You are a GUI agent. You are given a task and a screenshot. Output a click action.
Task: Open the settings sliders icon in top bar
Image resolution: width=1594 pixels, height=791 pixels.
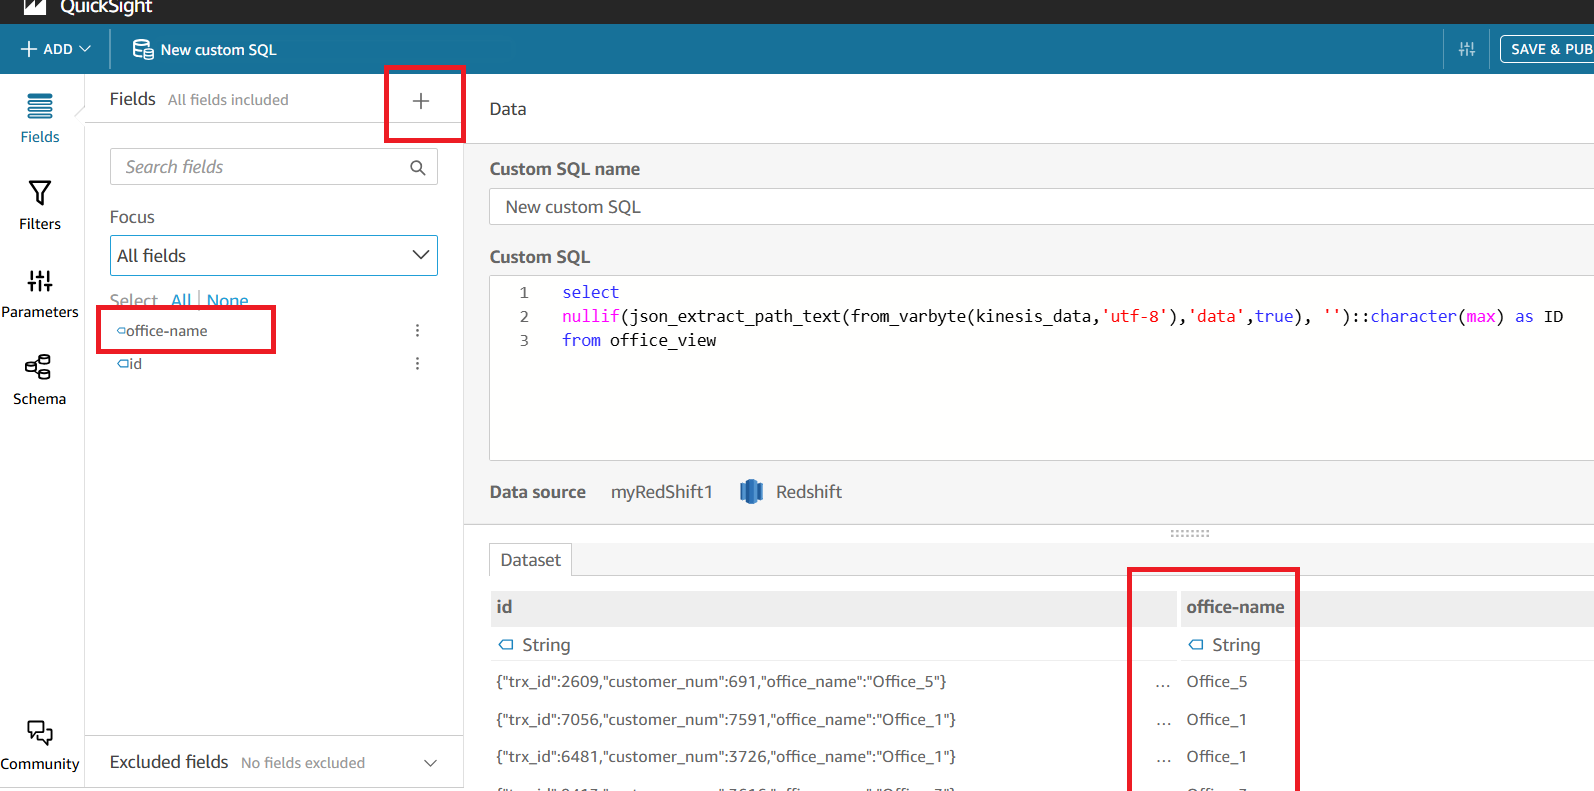[1467, 49]
